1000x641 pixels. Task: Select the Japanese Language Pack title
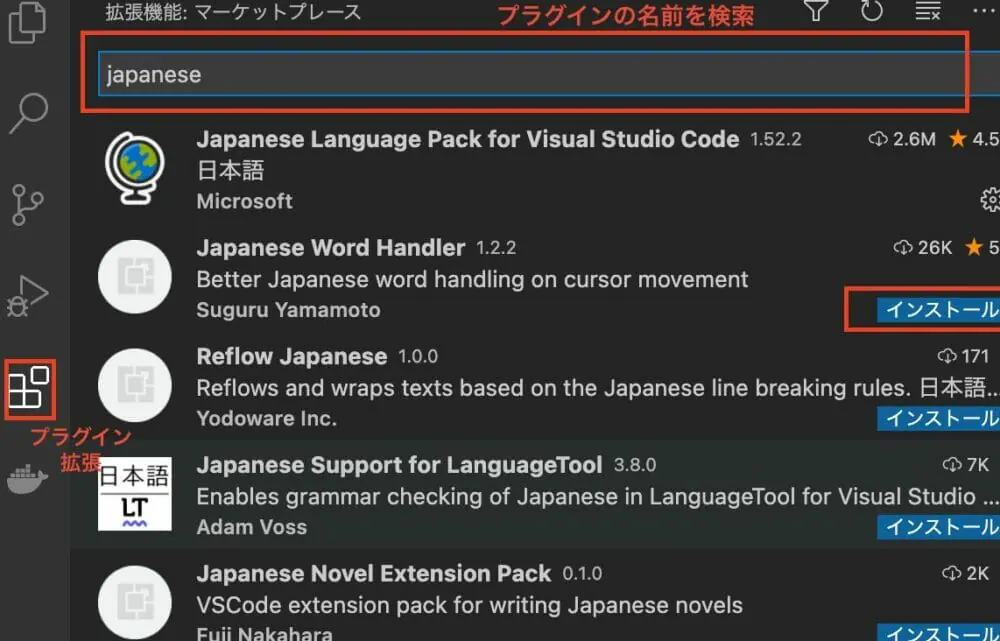coord(467,139)
